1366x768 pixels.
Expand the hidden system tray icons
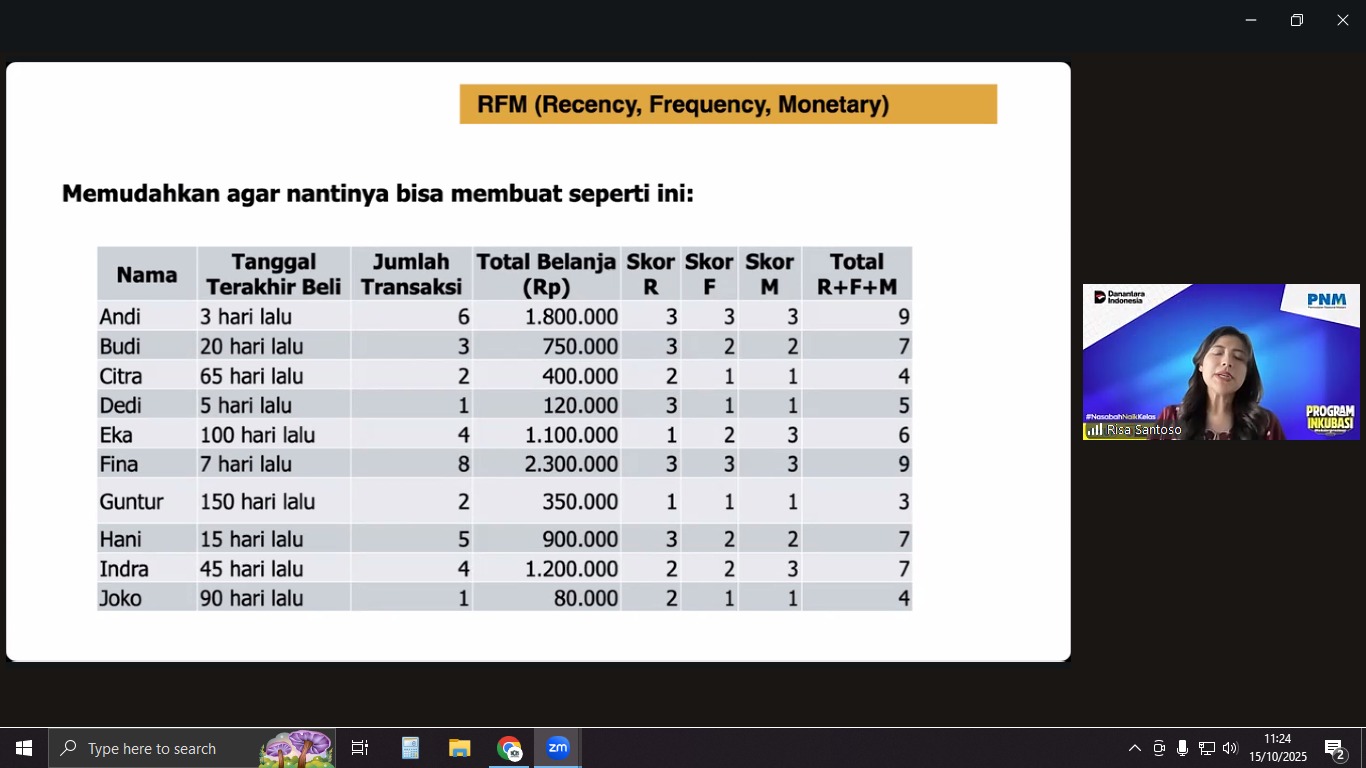(x=1134, y=748)
